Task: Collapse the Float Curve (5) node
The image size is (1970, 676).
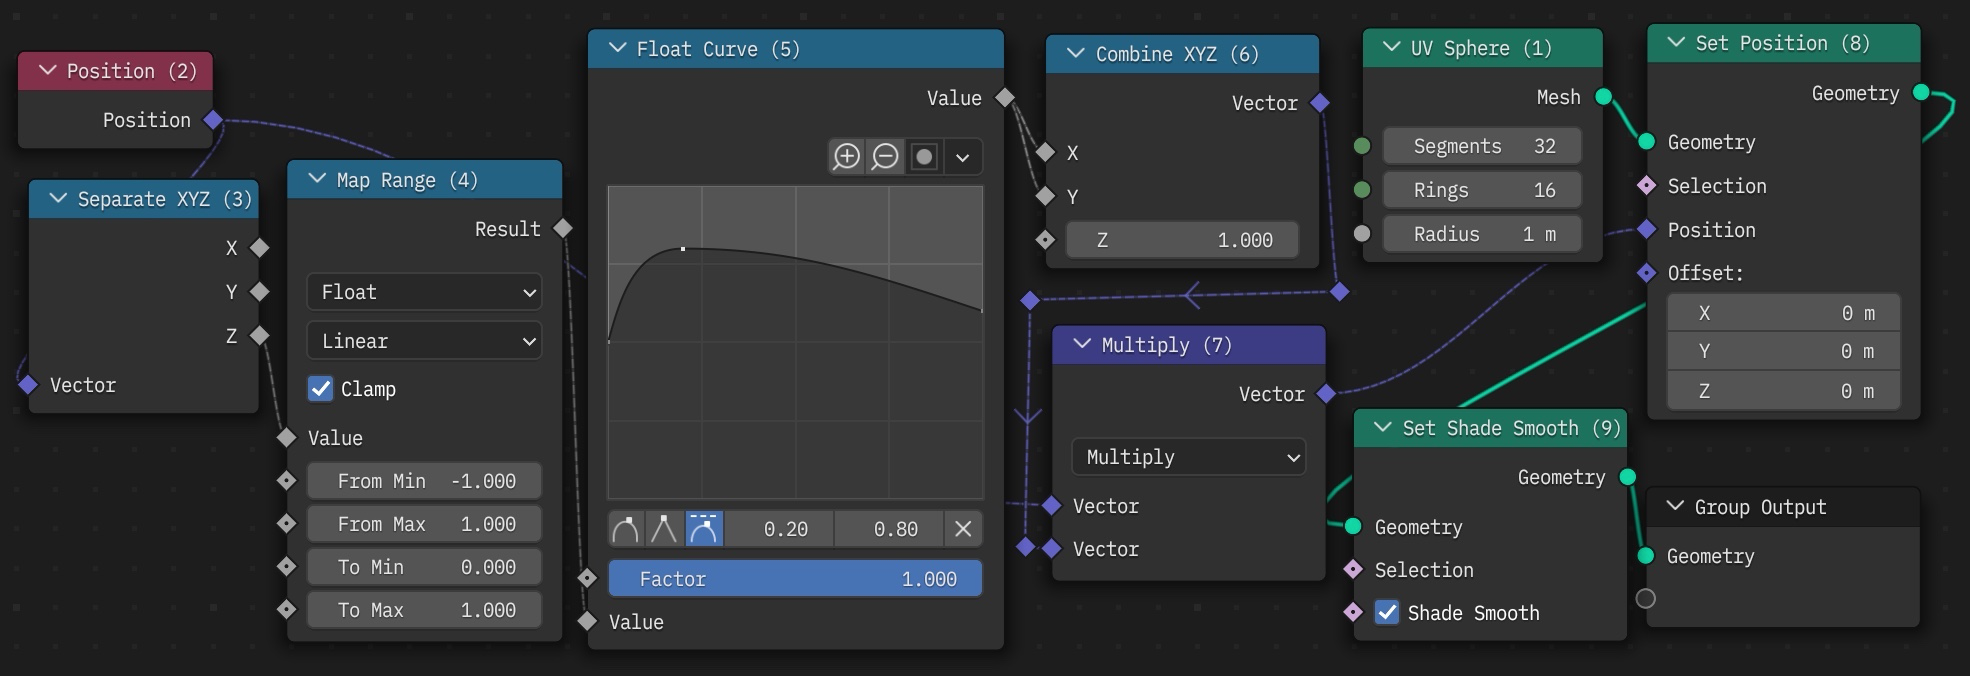Action: pyautogui.click(x=617, y=49)
